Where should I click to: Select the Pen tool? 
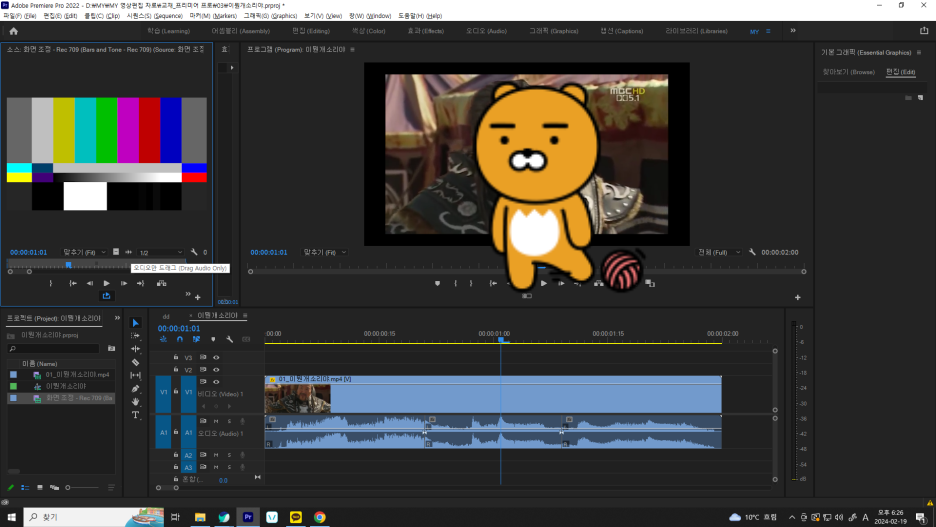pos(136,389)
